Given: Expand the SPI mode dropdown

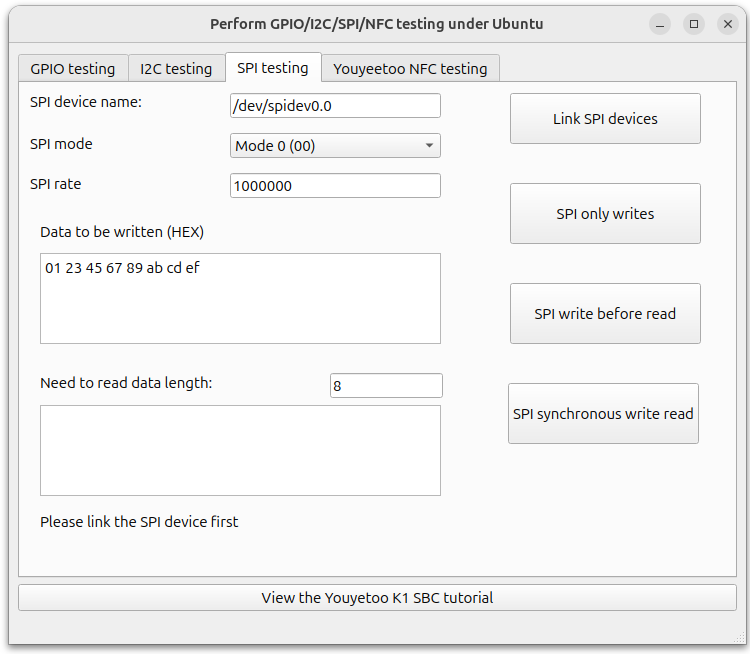Looking at the screenshot, I should point(335,146).
